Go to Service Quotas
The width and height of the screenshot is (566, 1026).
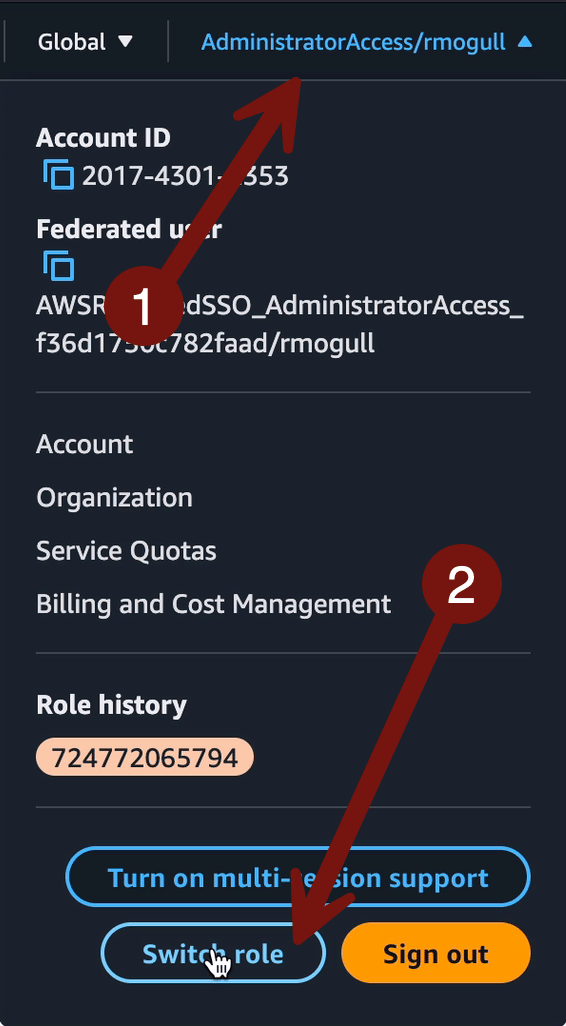click(126, 551)
